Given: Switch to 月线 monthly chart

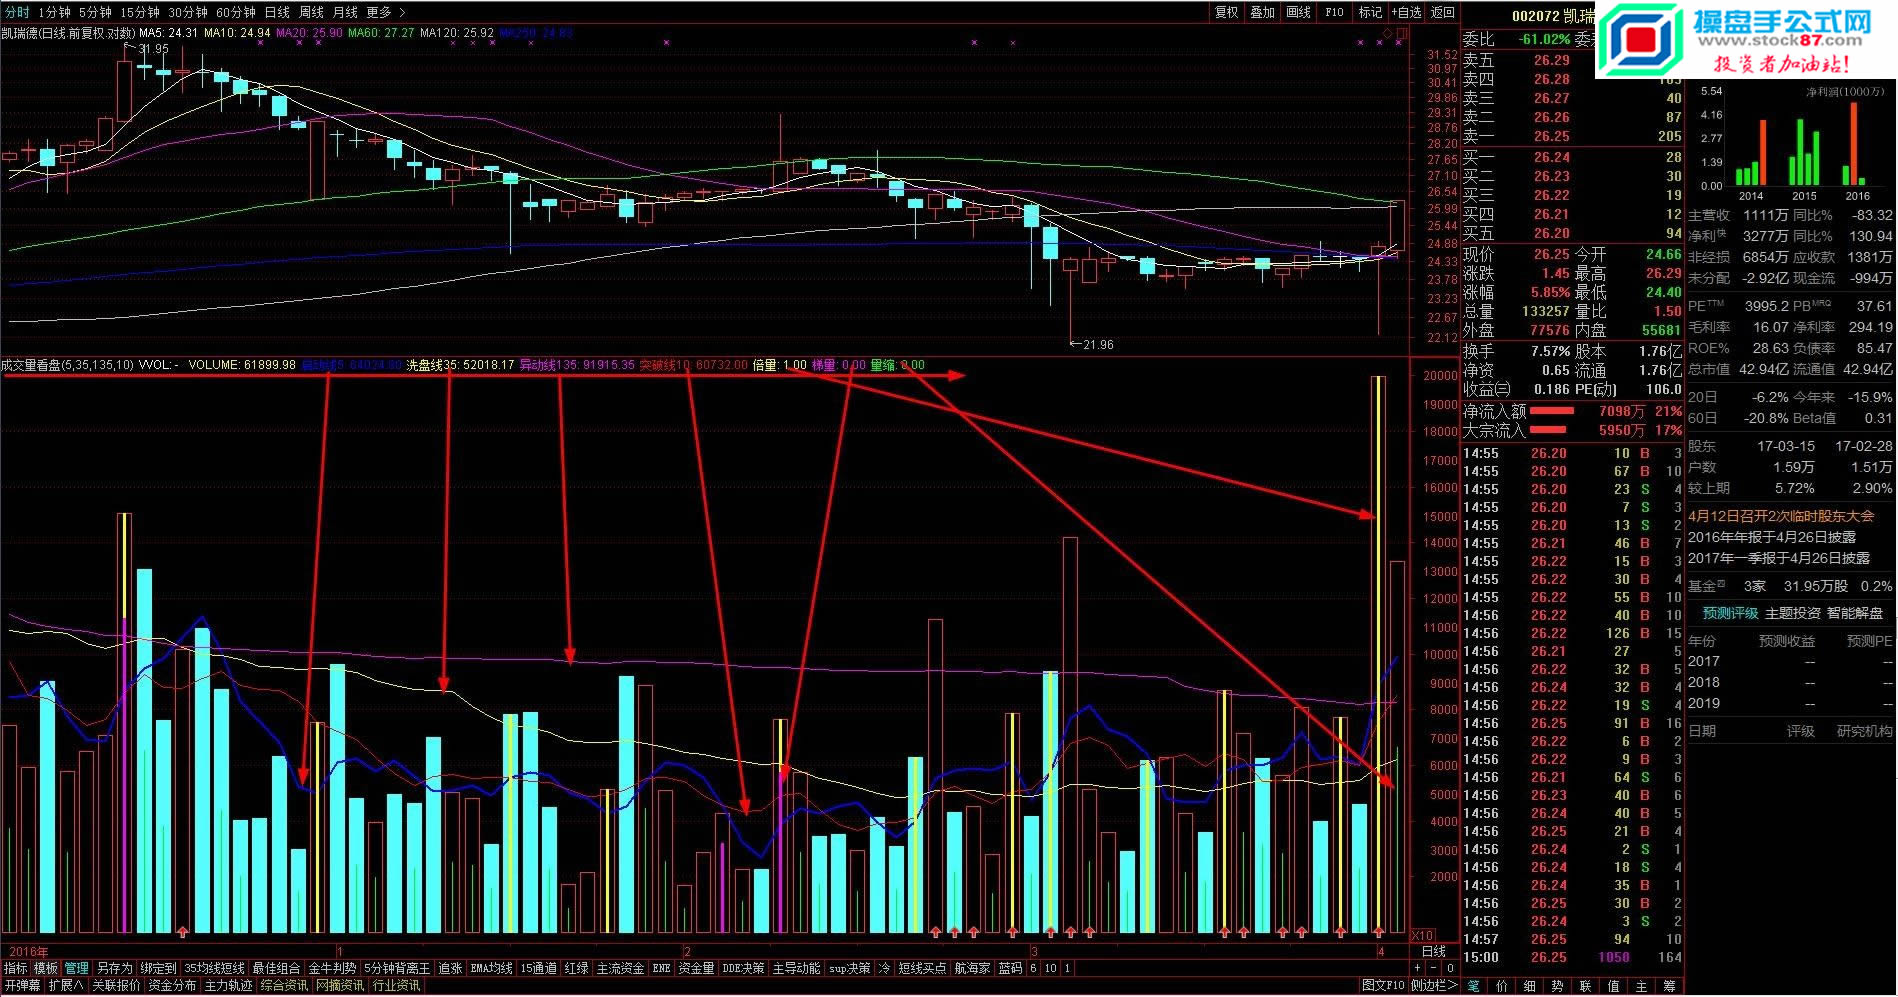Looking at the screenshot, I should coord(345,12).
